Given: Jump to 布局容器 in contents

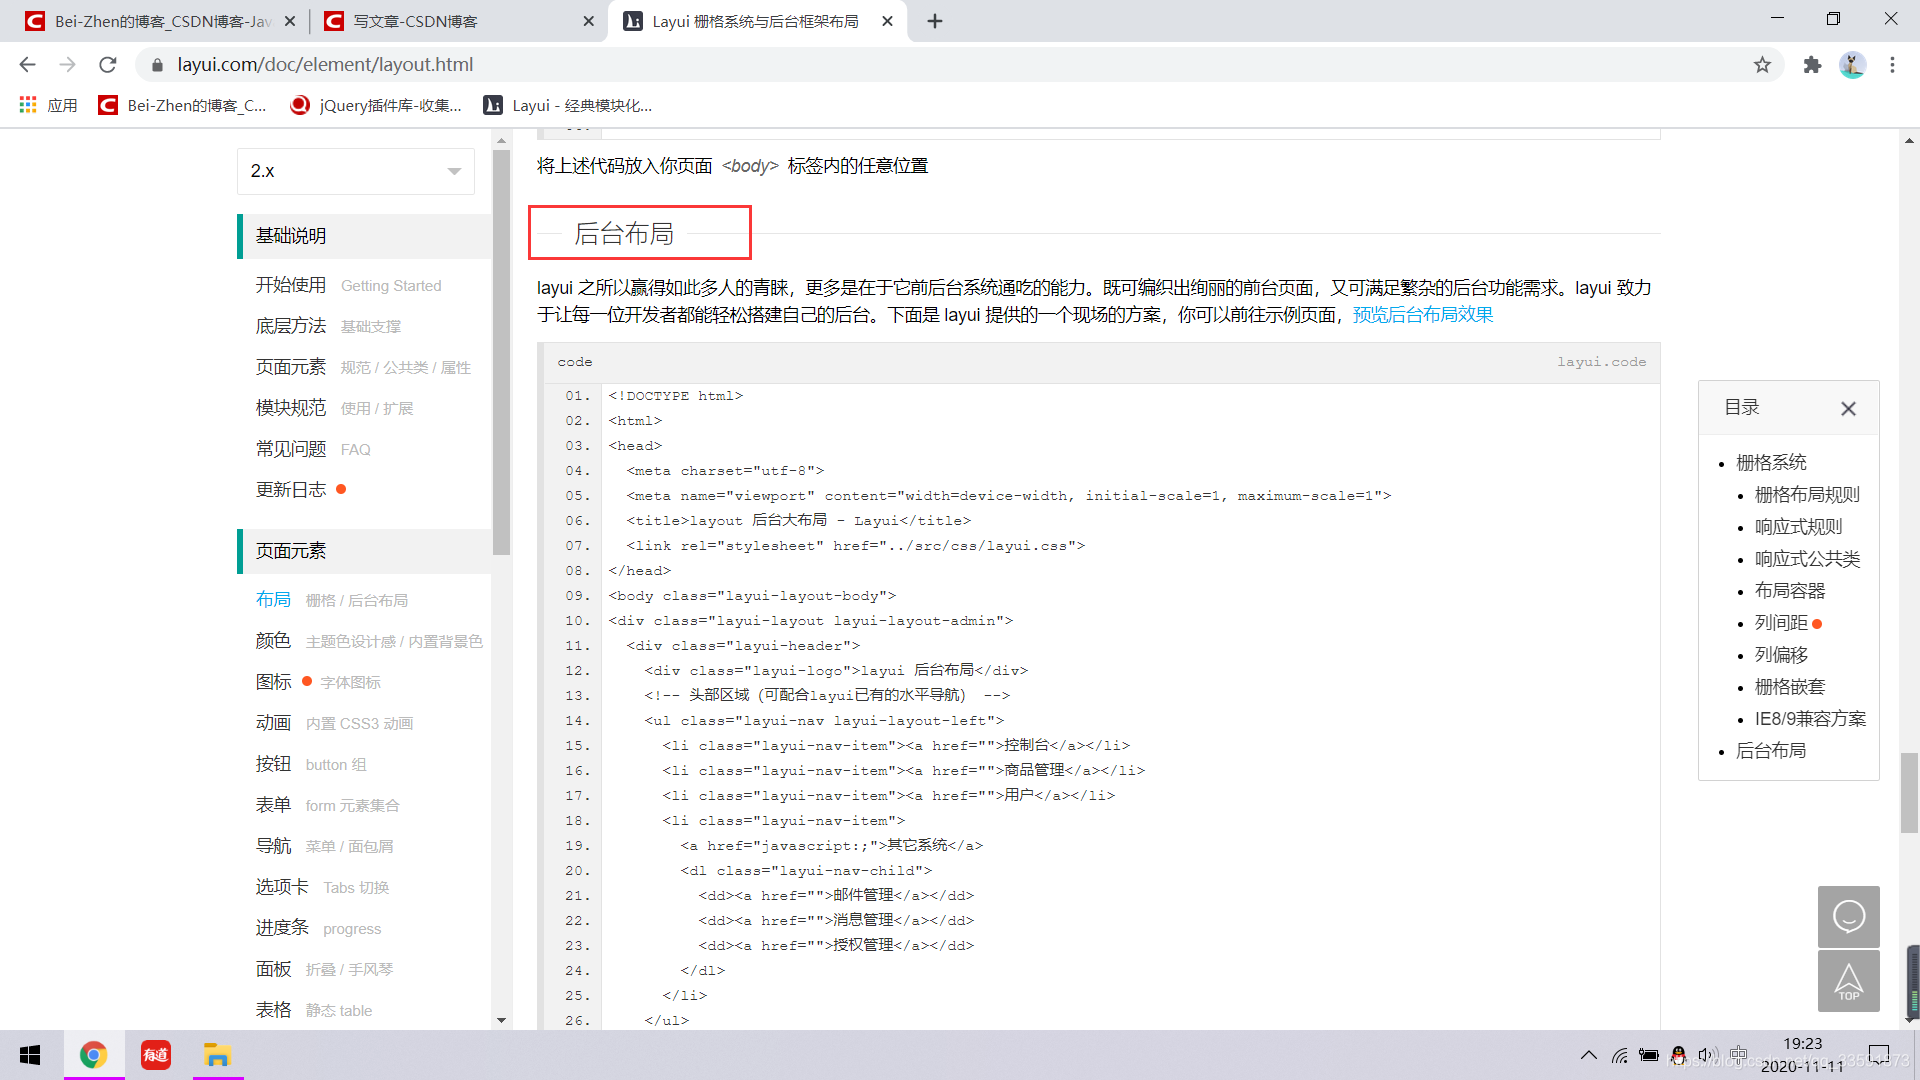Looking at the screenshot, I should 1789,591.
